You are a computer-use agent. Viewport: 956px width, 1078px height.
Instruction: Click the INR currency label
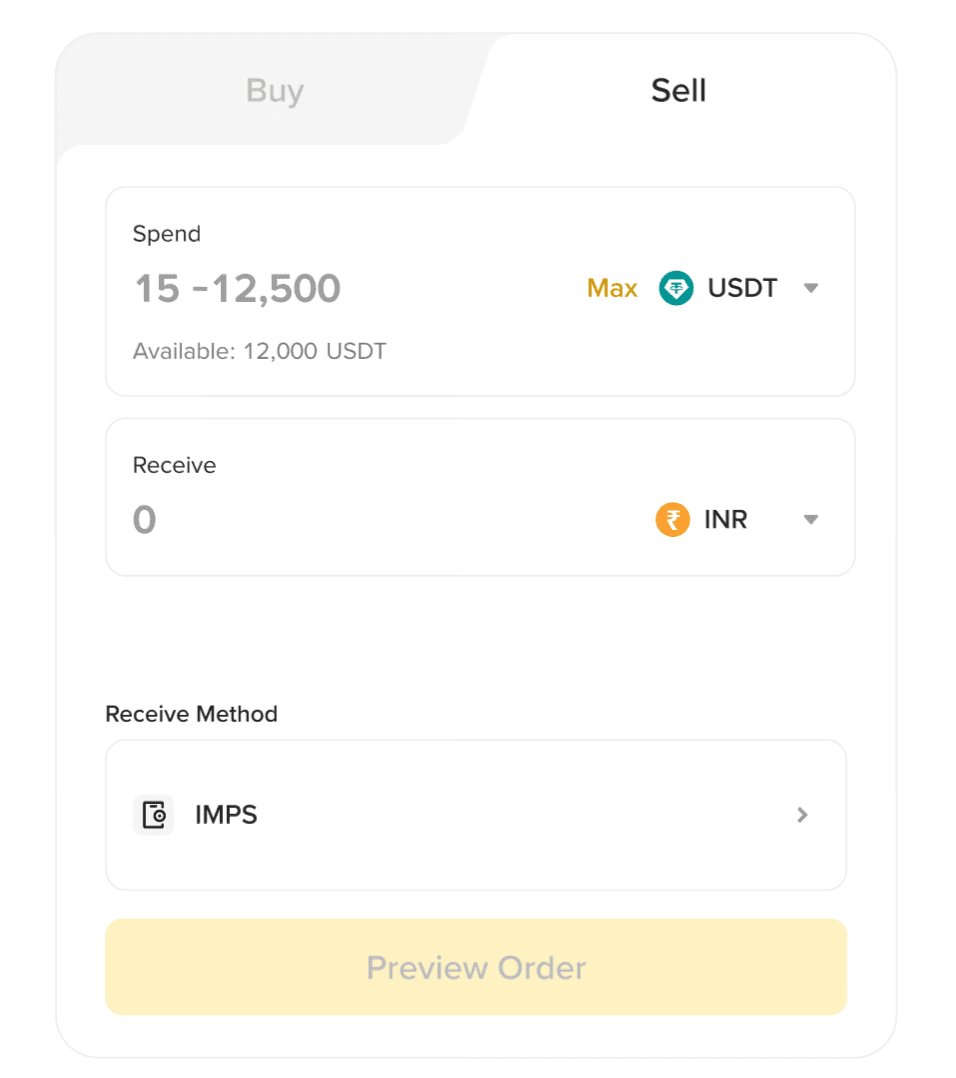coord(726,520)
